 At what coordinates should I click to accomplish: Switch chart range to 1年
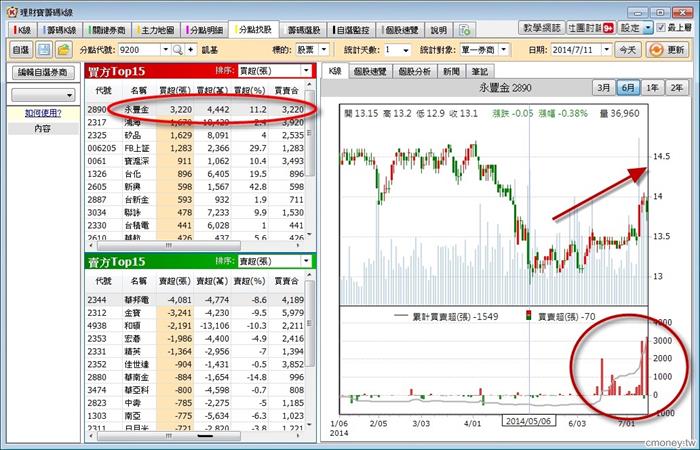click(652, 87)
